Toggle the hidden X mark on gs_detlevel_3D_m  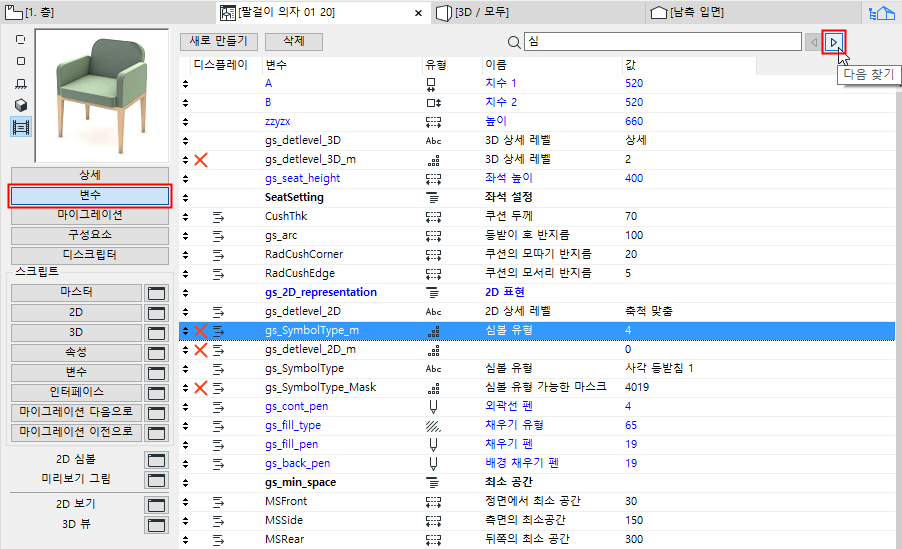tap(201, 160)
